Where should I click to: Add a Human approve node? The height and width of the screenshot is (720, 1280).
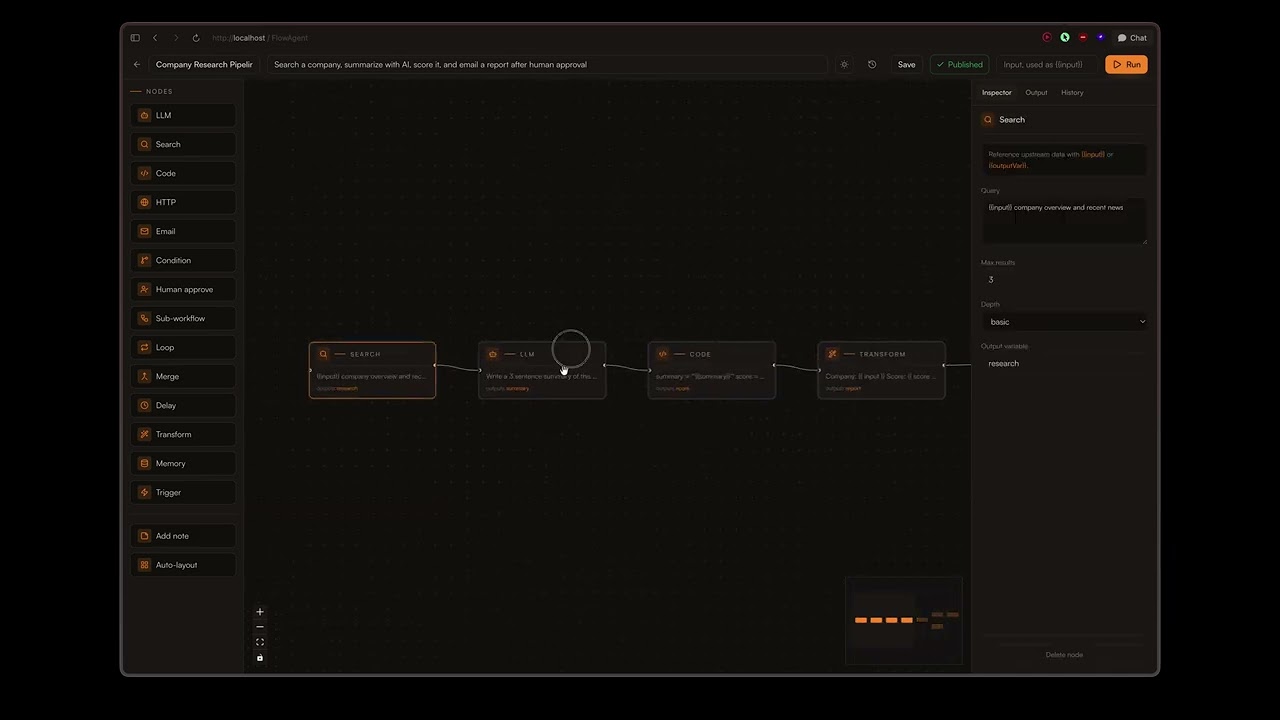[183, 289]
